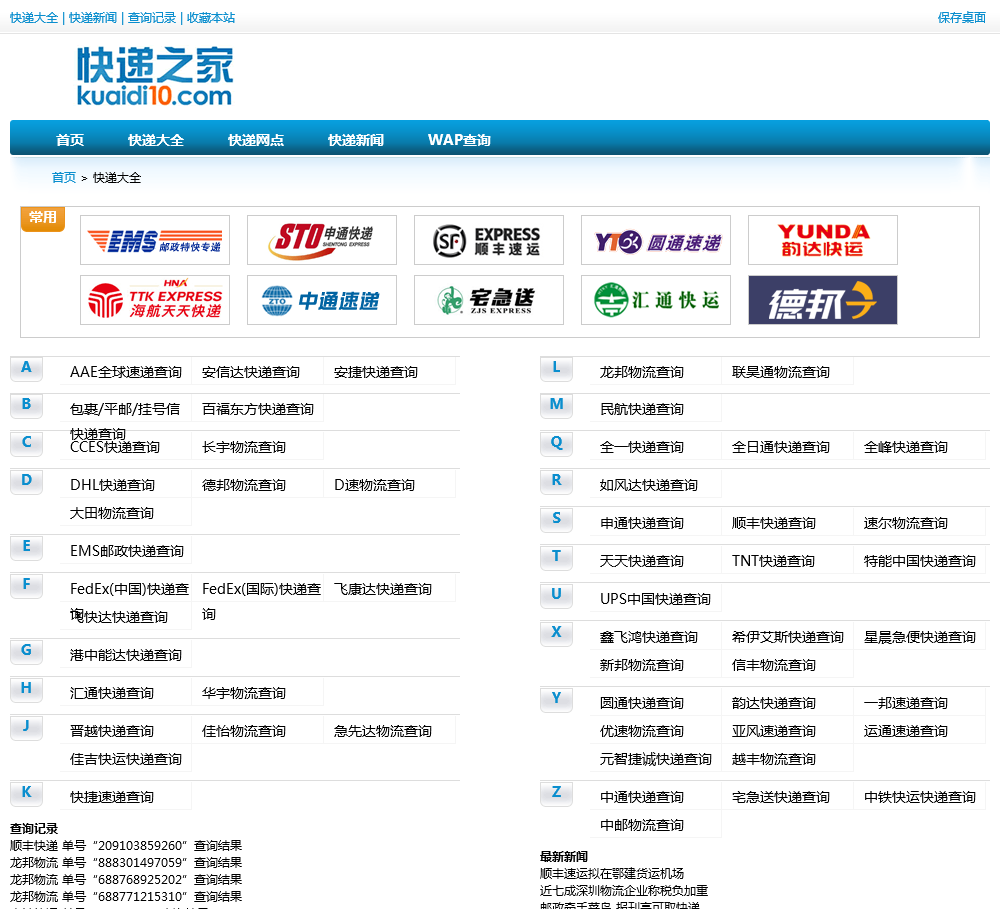Open the EMS courier logo
This screenshot has height=909, width=1000.
point(155,240)
